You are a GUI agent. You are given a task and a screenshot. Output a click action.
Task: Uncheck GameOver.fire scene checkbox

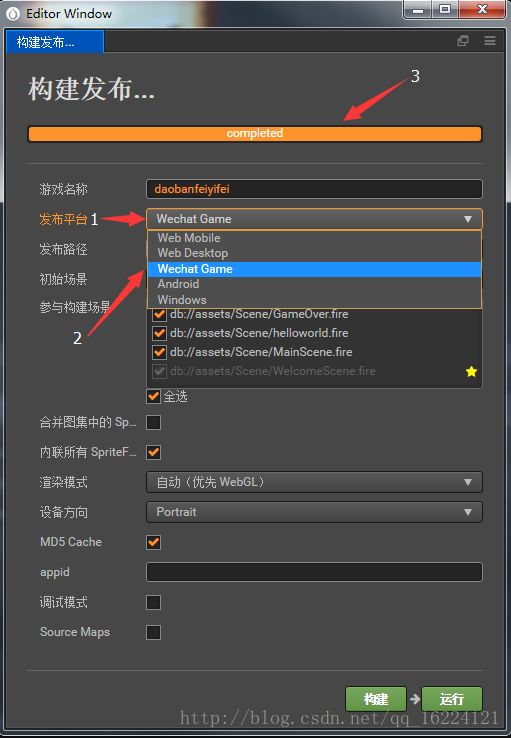160,314
